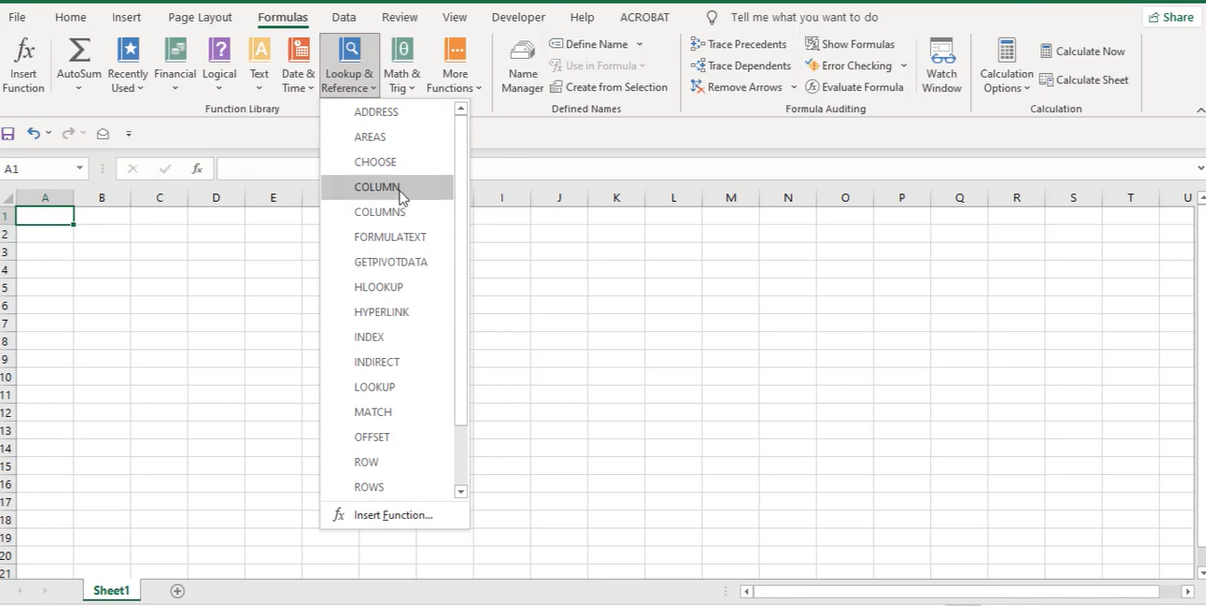Select COLUMN from the function menu
1206x606 pixels.
[x=388, y=187]
